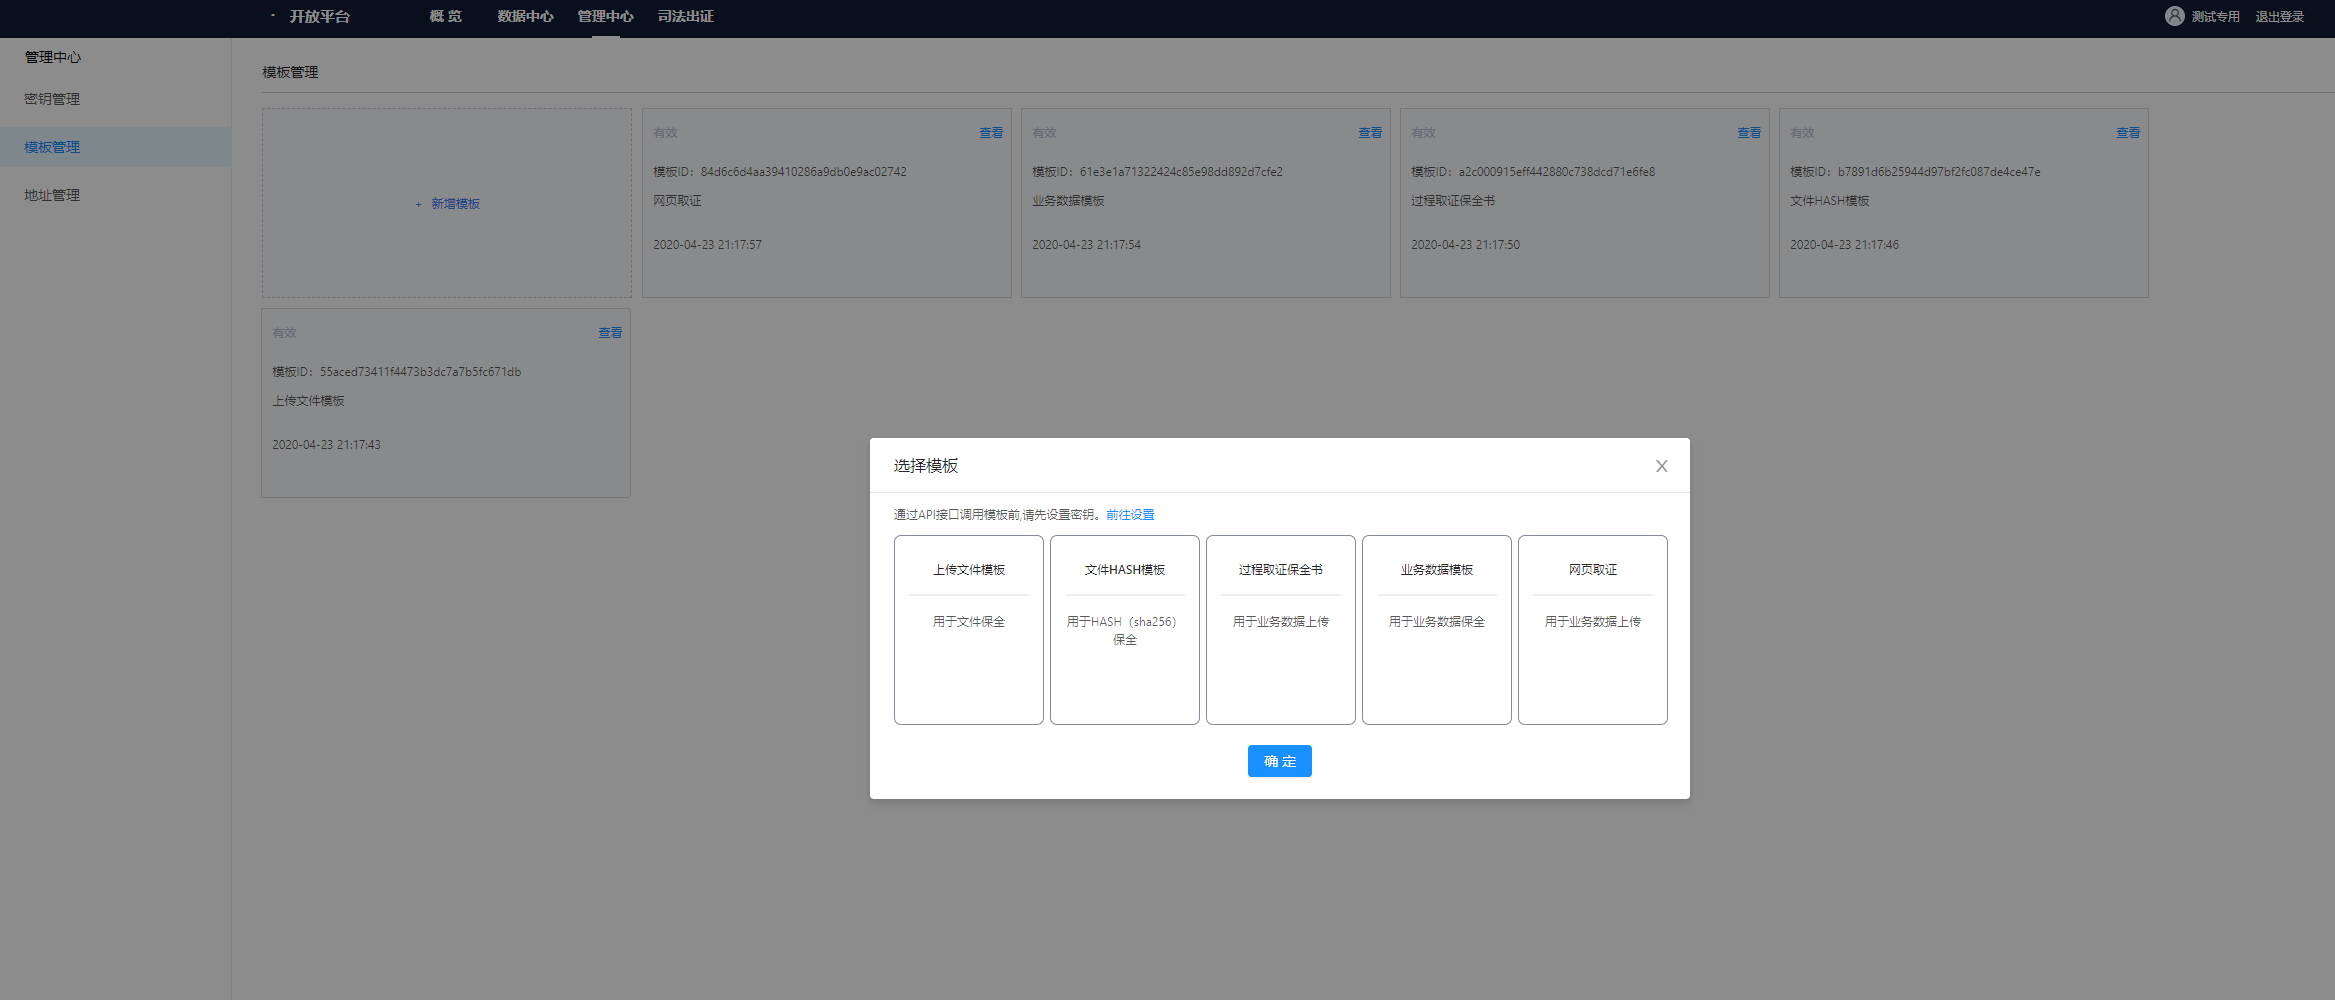
Task: Click the timestamp 2020-04-23 21:17:54
Action: 1086,245
